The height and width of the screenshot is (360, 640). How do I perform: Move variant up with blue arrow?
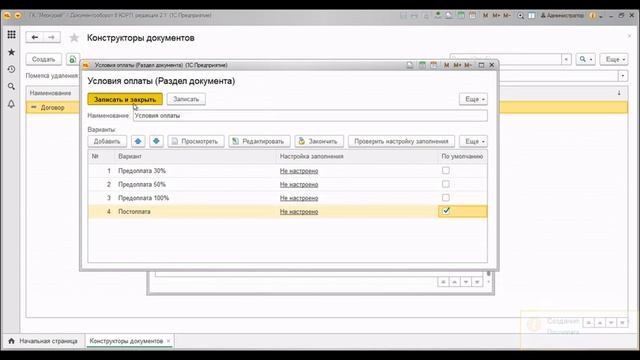(138, 141)
